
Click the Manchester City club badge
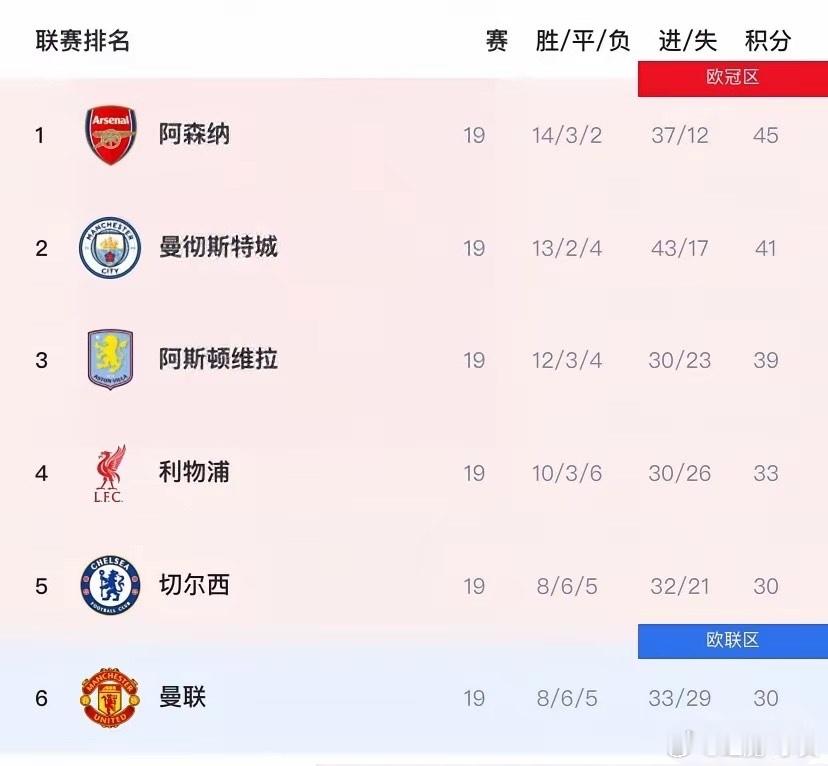(x=110, y=247)
